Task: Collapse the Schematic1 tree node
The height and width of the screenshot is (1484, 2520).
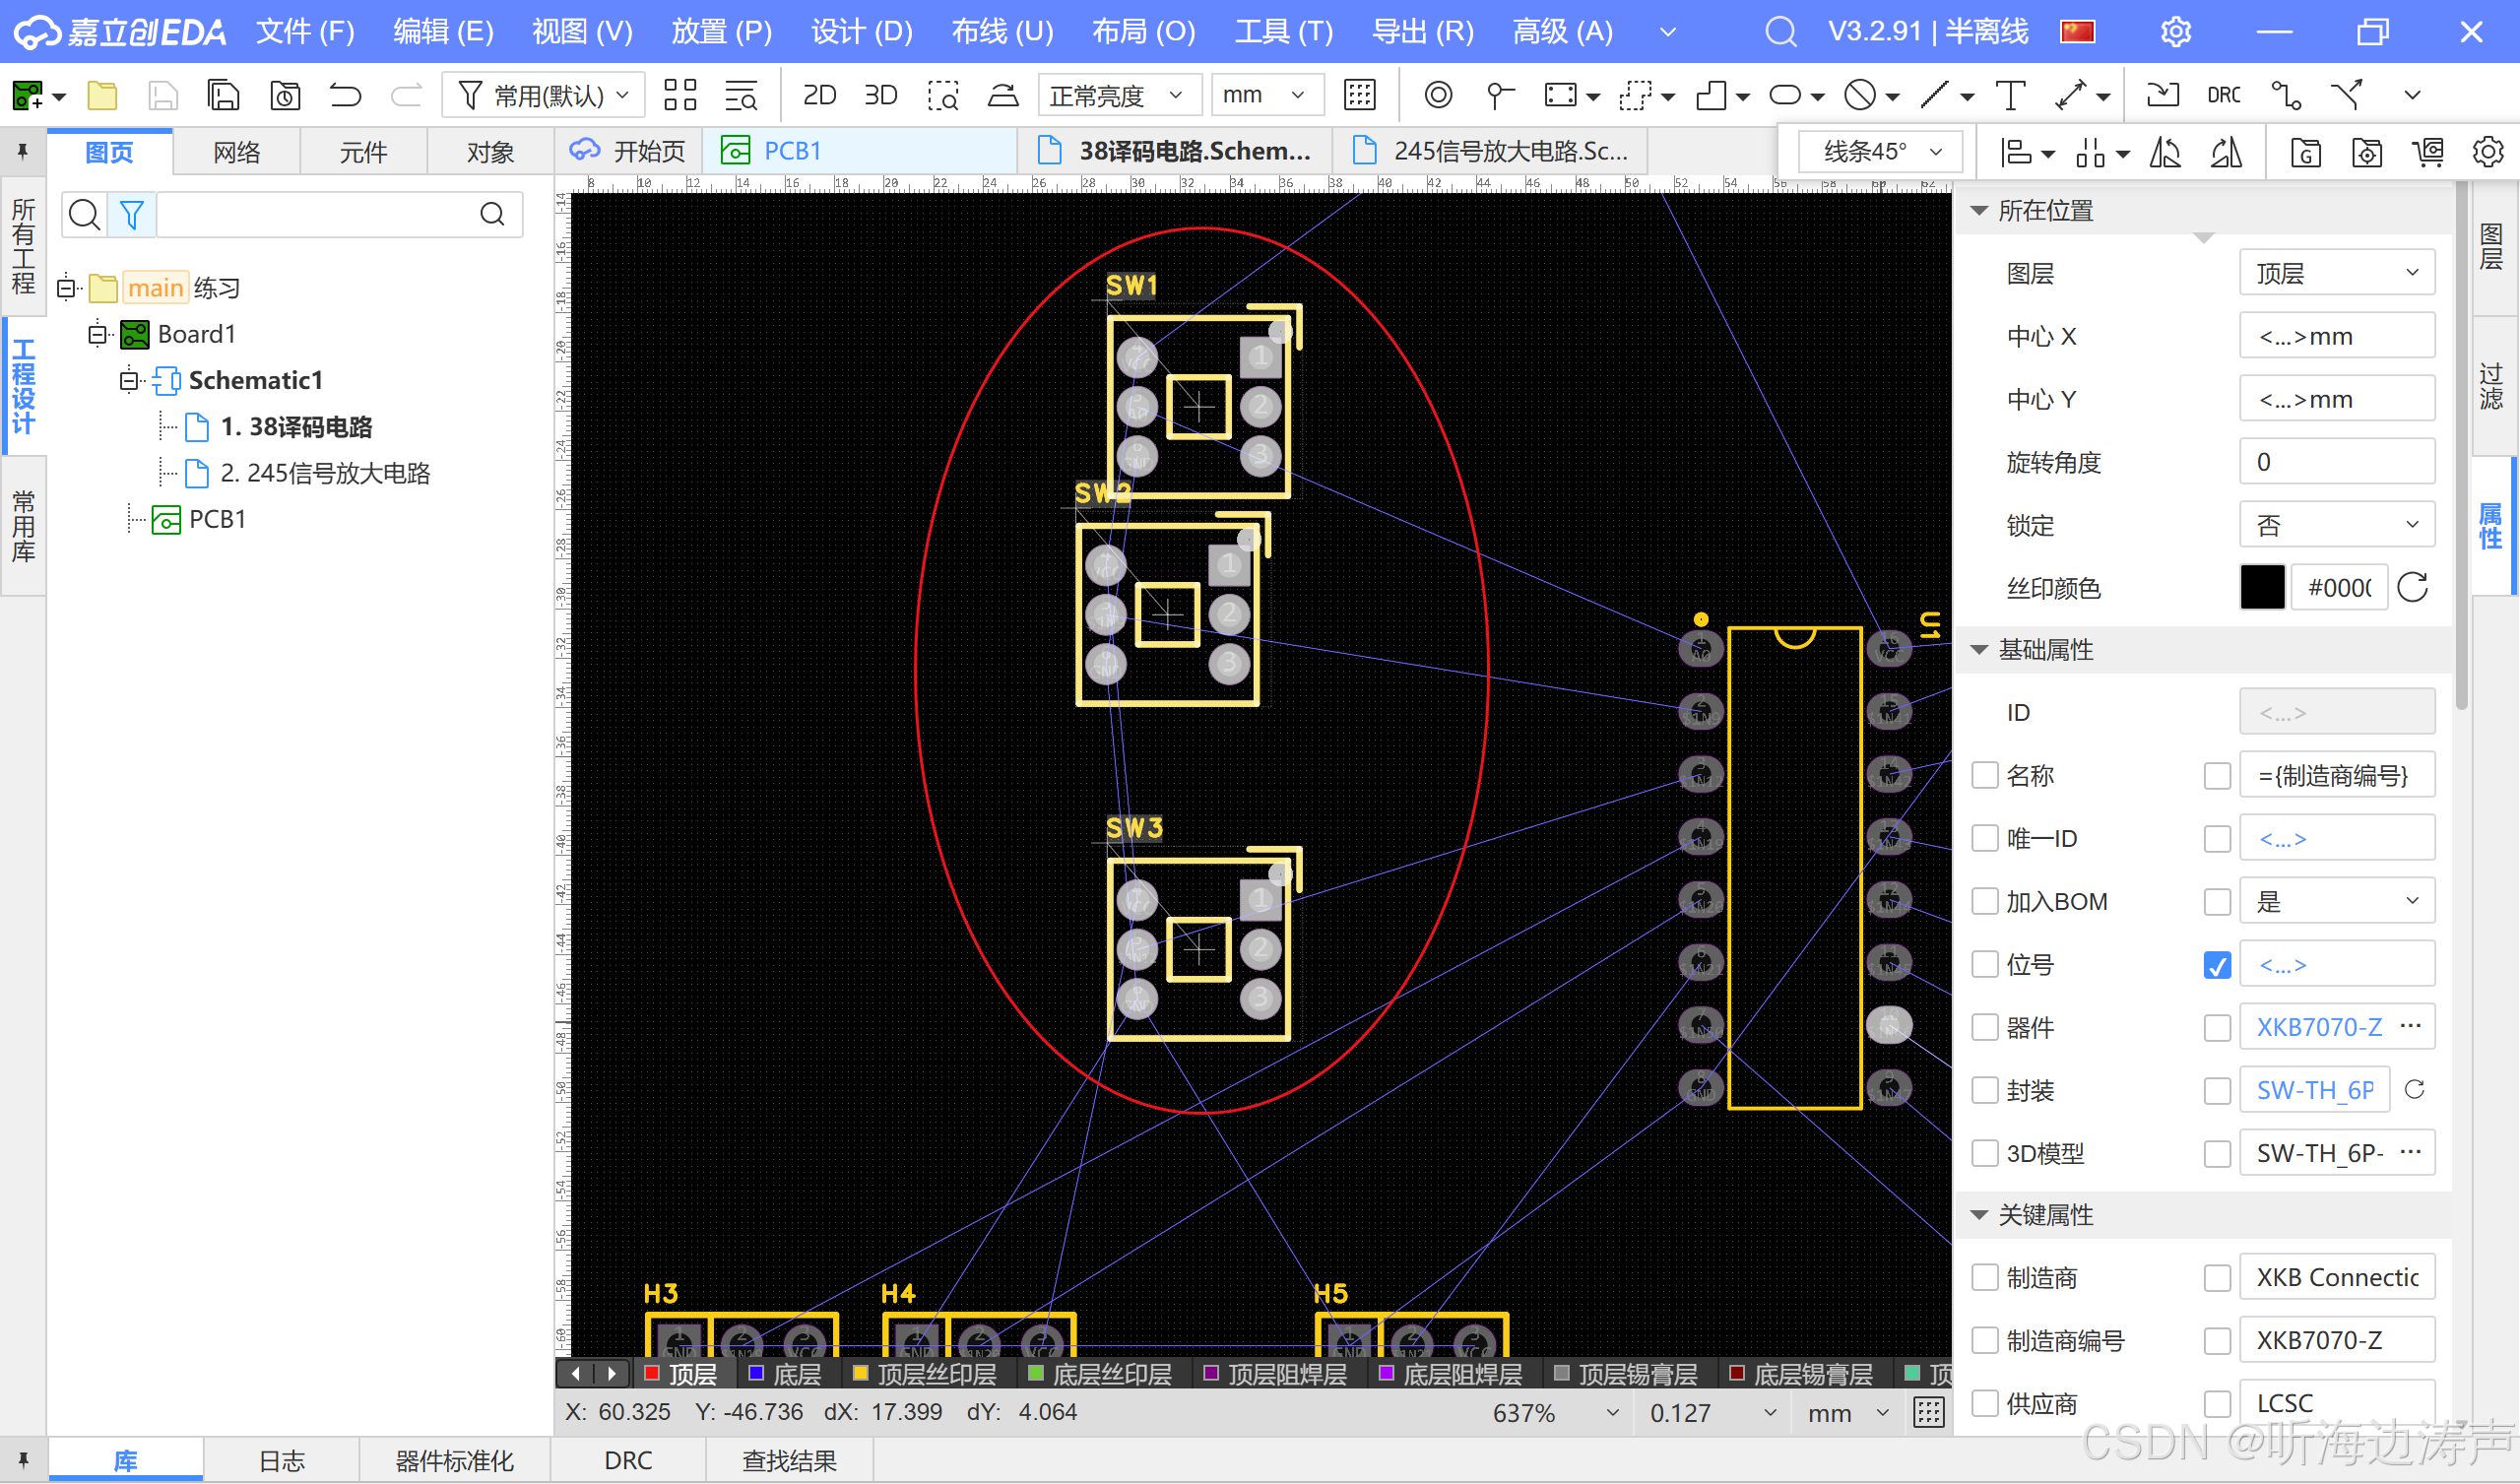Action: (129, 381)
